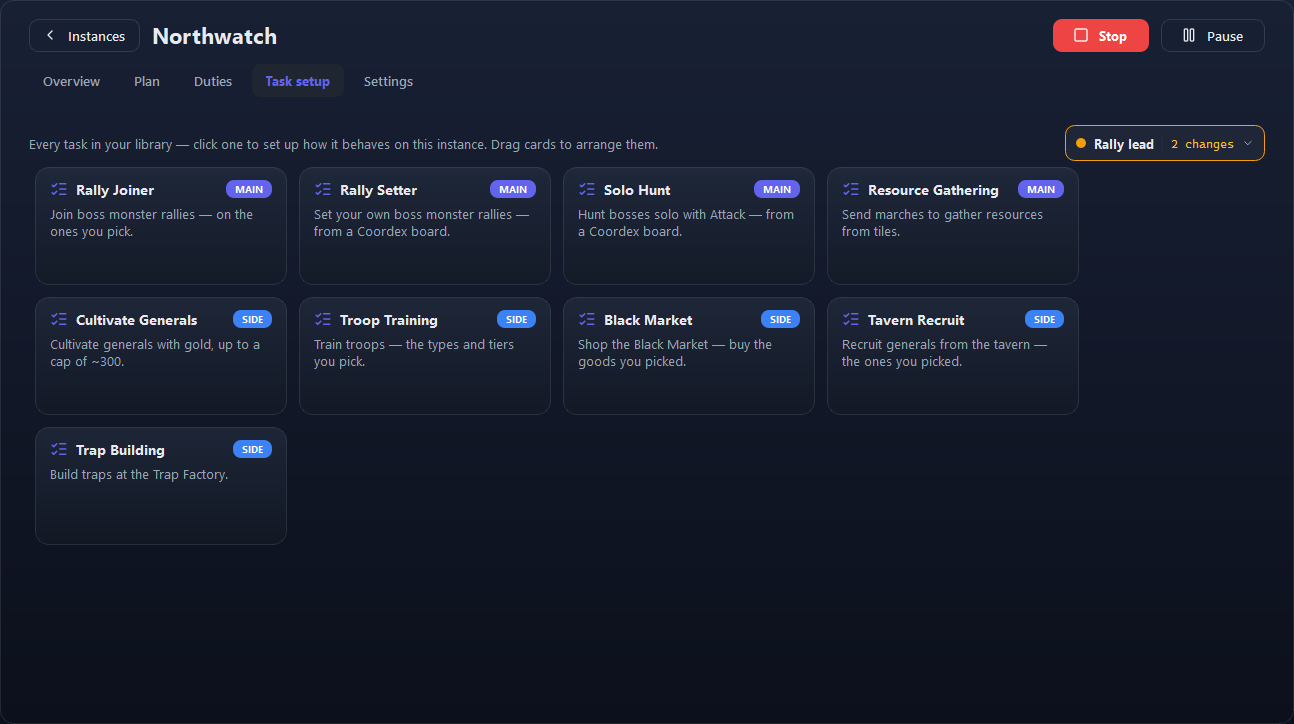Go to the Duties tab
1294x724 pixels.
[213, 81]
